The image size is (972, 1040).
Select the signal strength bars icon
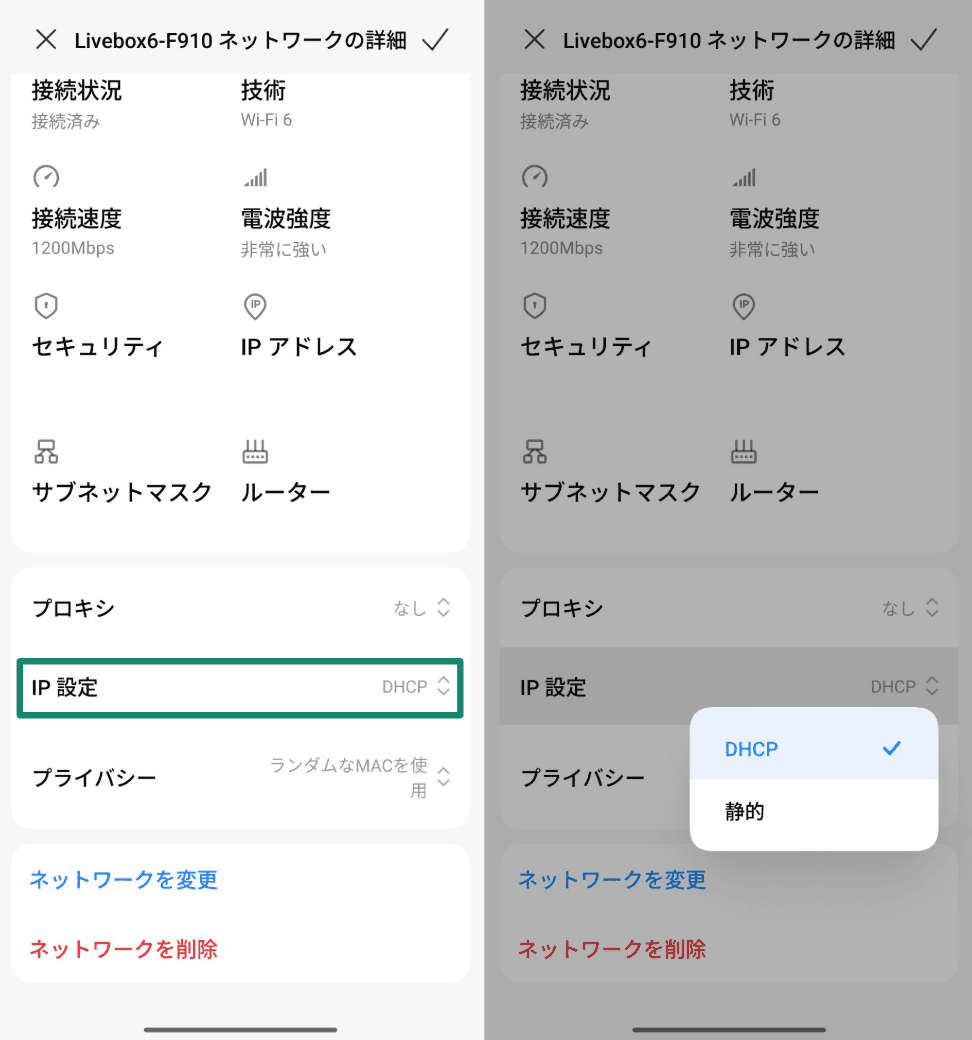(x=255, y=177)
